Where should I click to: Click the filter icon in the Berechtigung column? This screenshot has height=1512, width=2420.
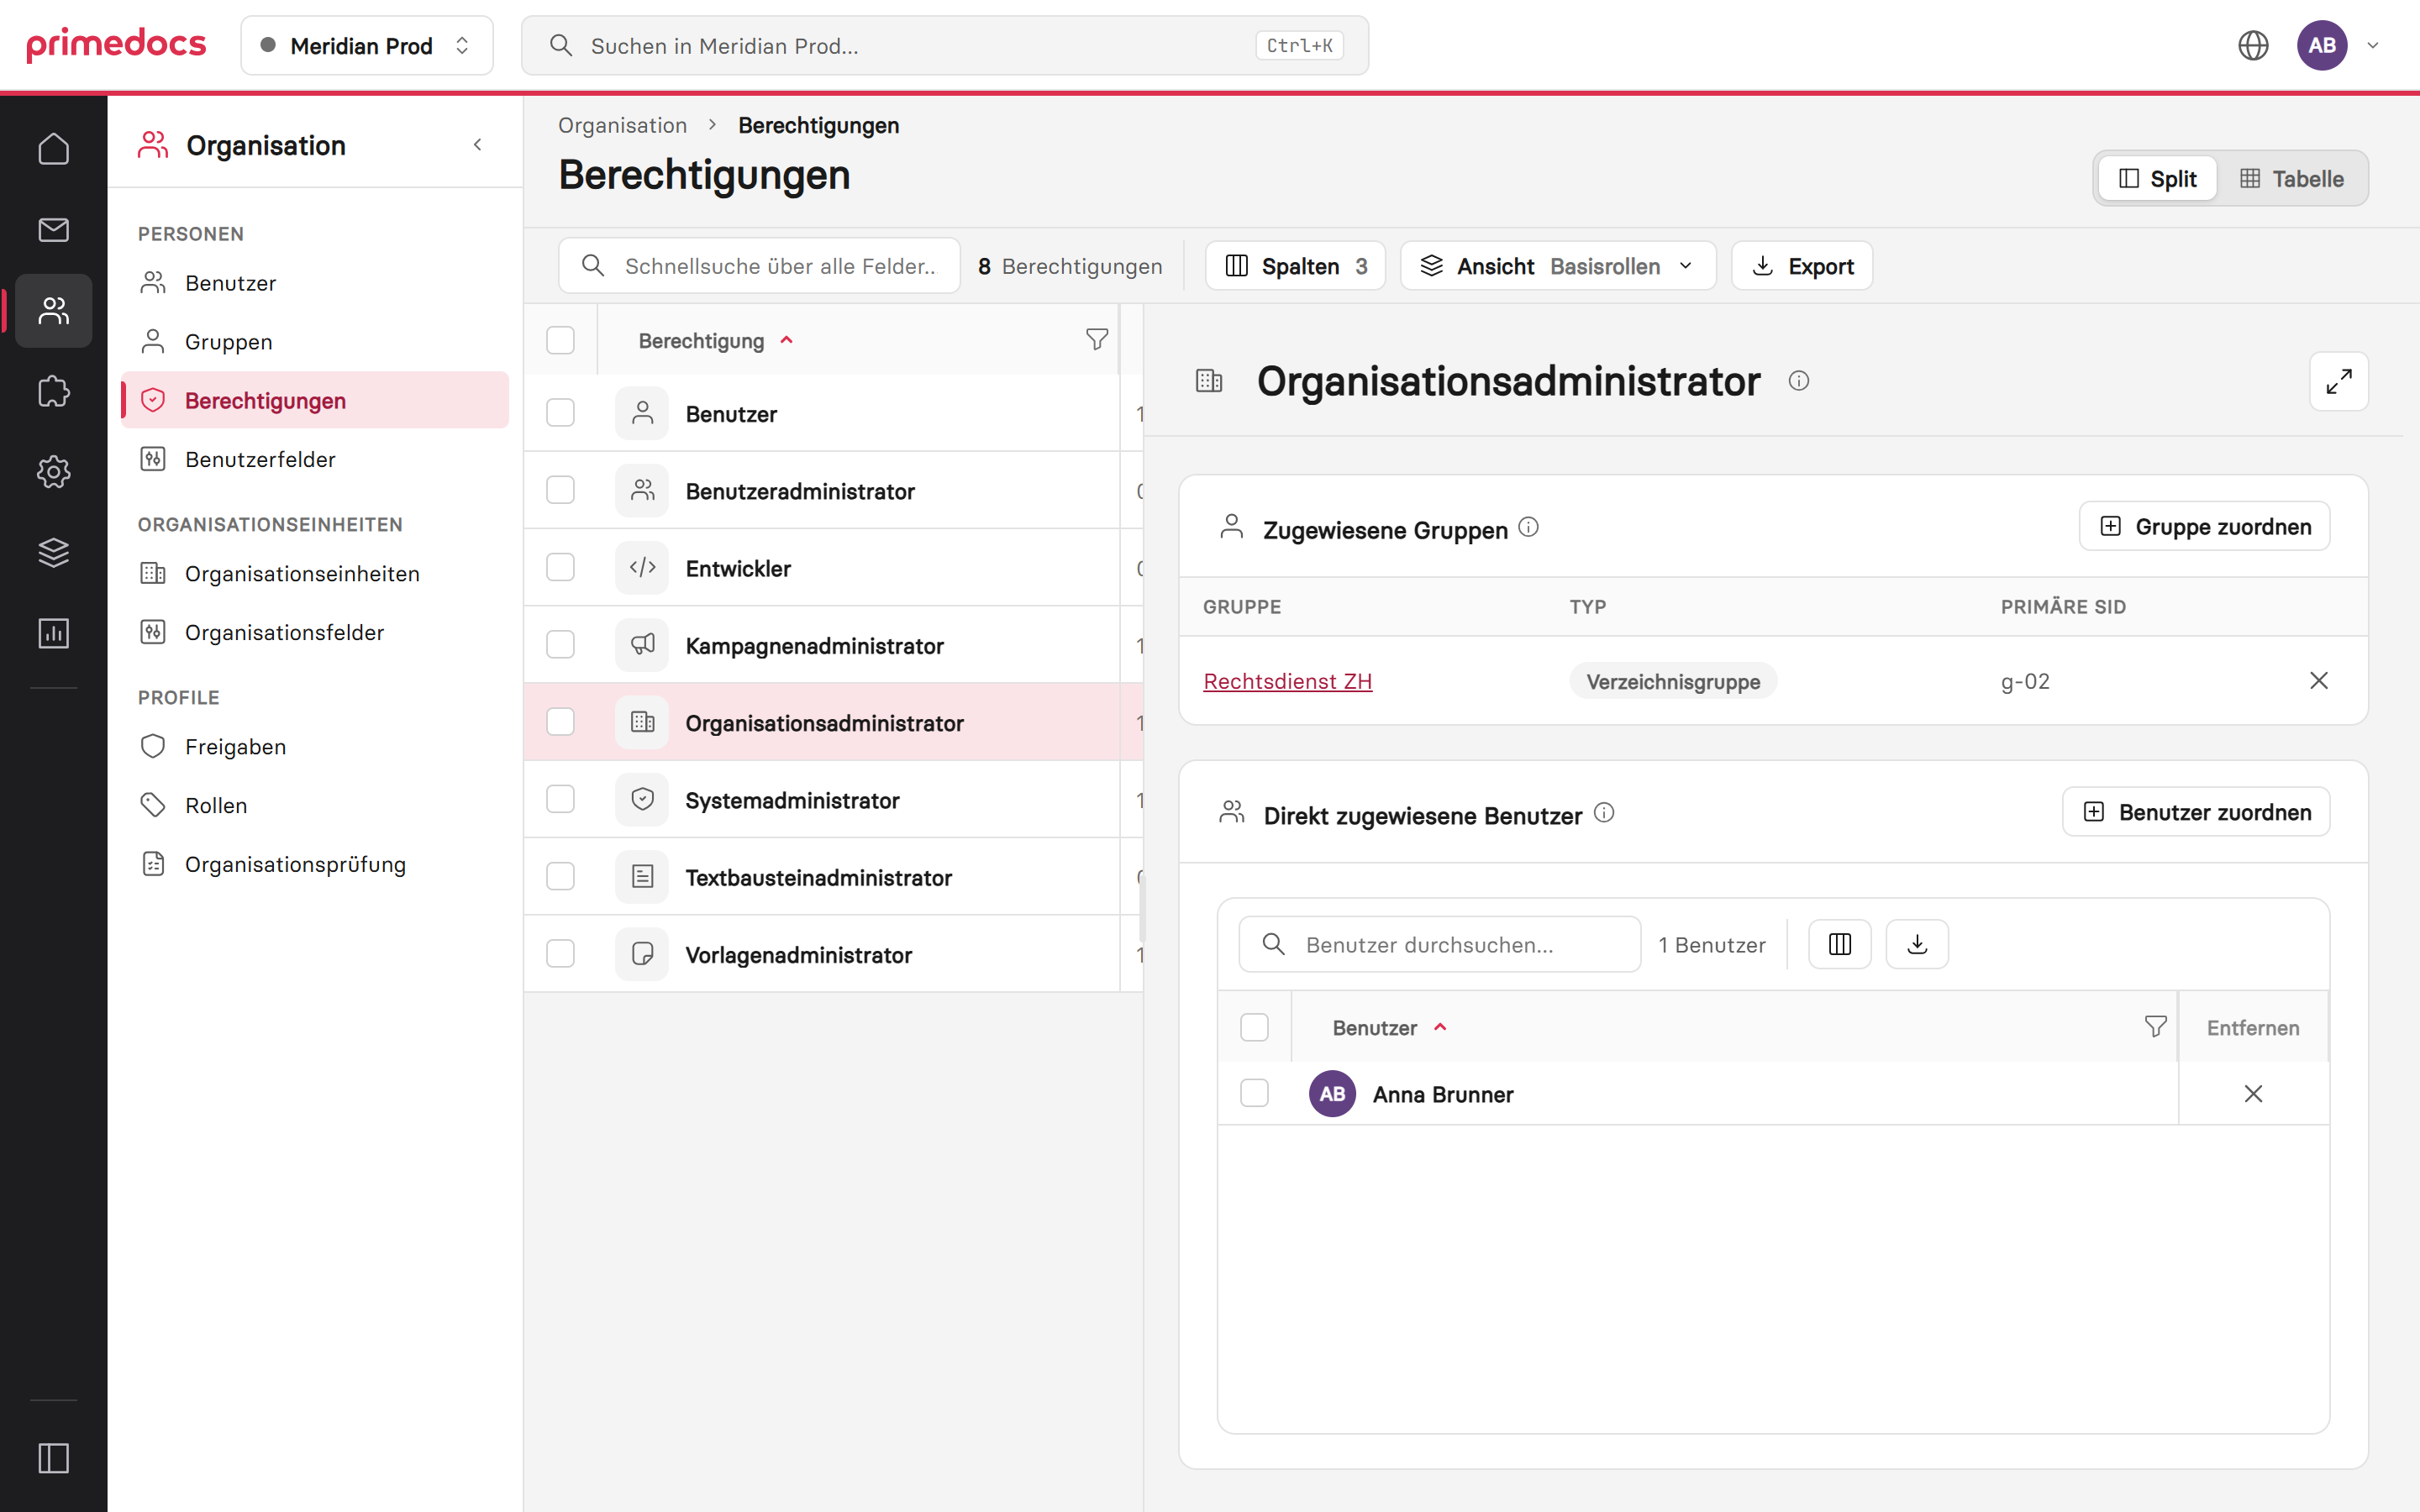click(x=1096, y=340)
